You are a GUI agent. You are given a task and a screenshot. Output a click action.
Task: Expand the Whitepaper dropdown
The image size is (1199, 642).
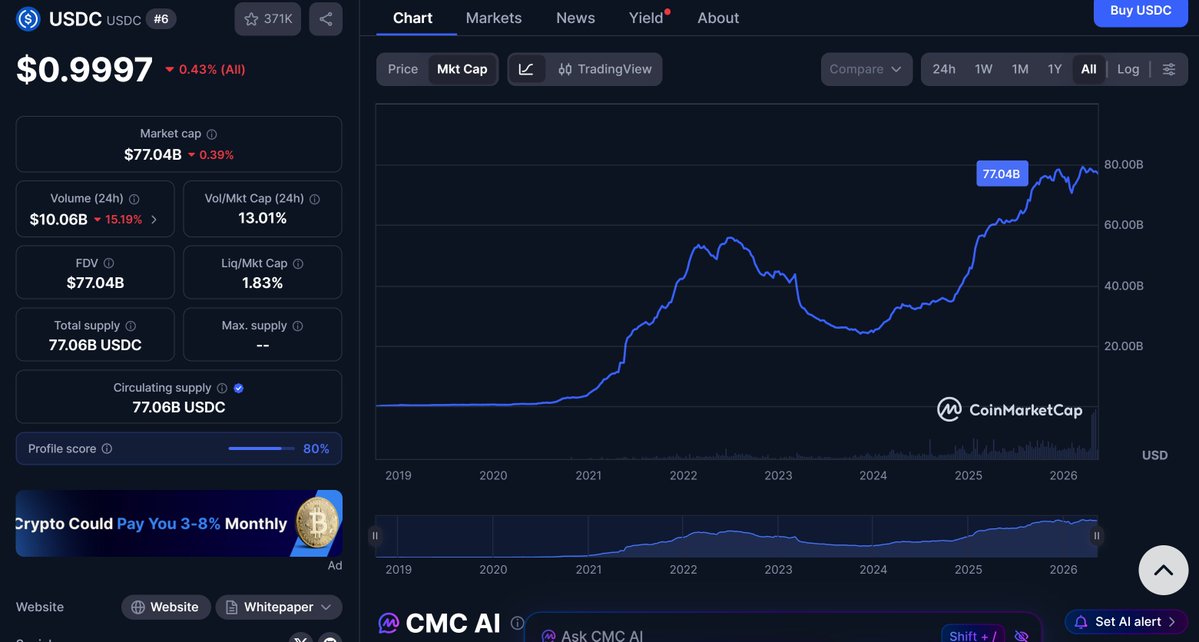click(x=278, y=607)
